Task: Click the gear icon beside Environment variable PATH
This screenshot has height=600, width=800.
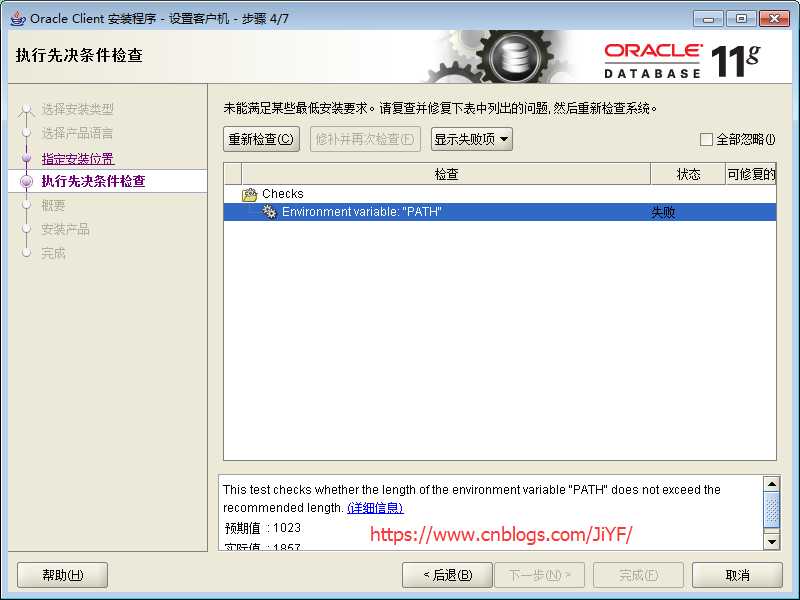Action: coord(269,211)
